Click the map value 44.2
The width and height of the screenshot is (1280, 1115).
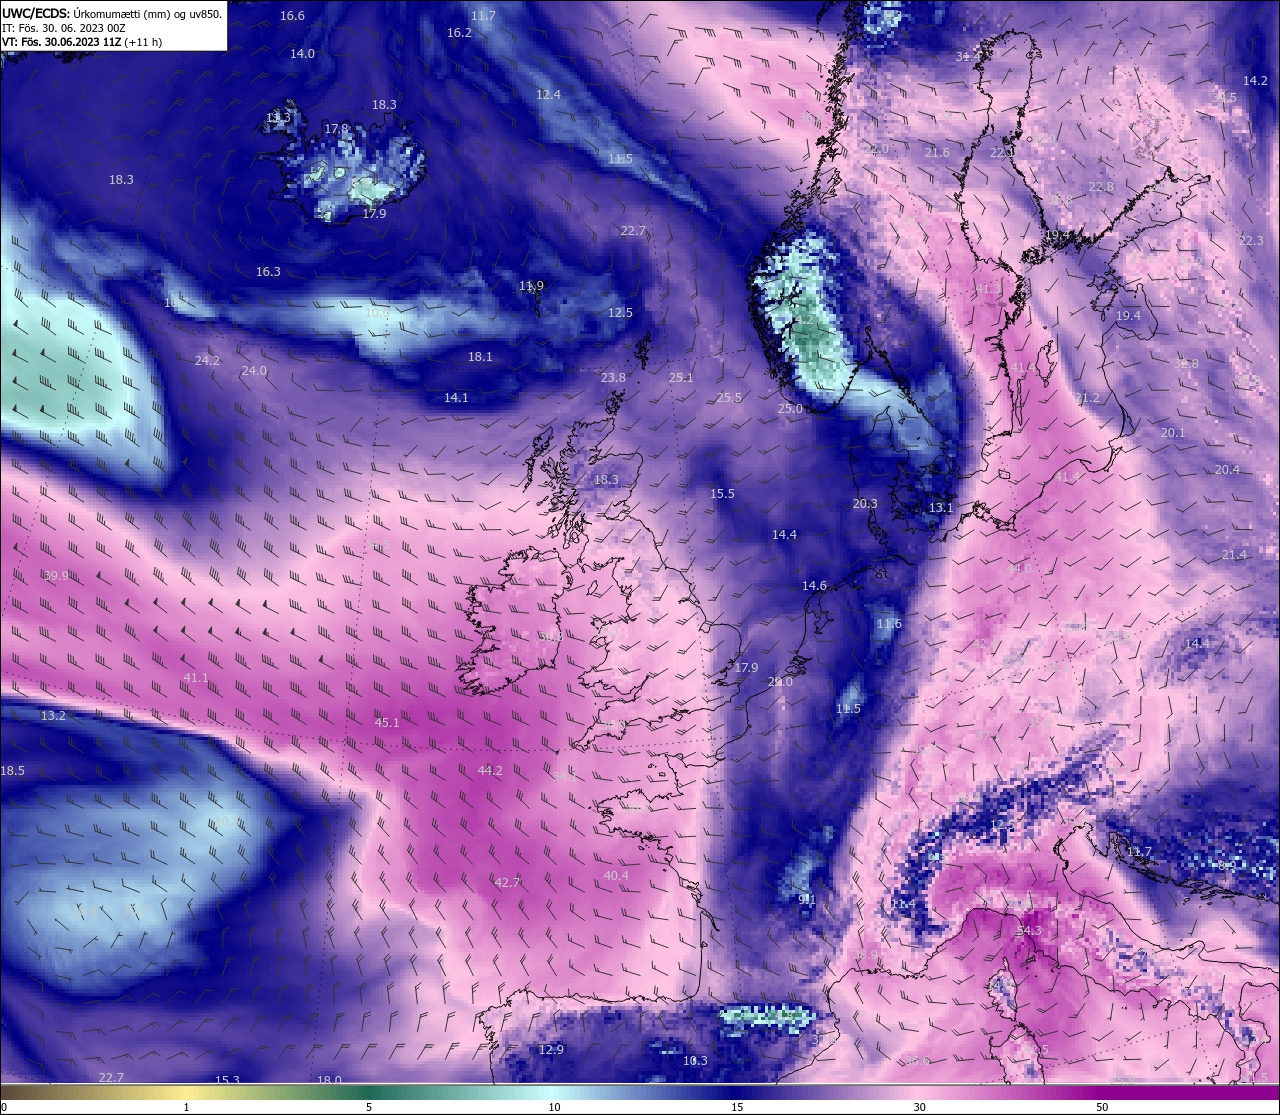(490, 770)
